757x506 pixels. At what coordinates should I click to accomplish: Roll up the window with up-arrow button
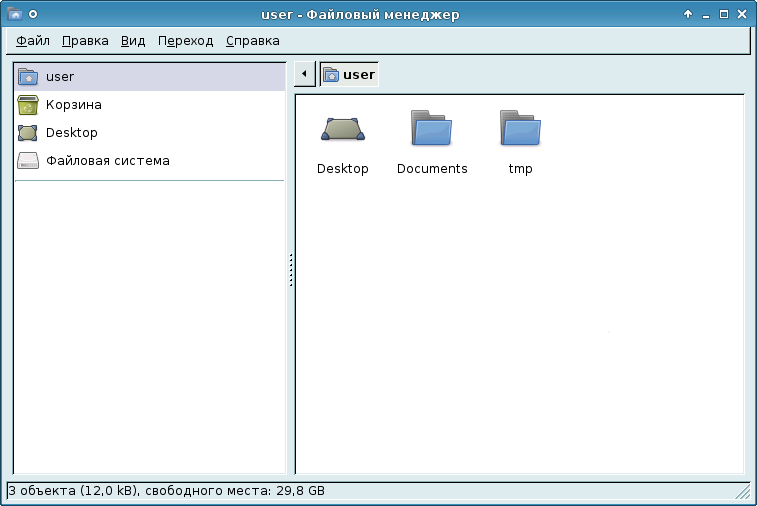(x=688, y=14)
